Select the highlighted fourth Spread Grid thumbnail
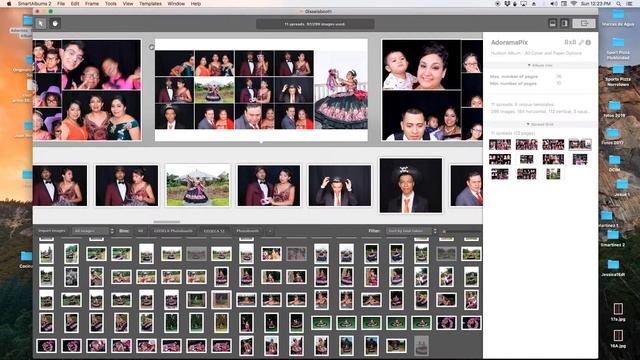This screenshot has height=360, width=640. 580,144
